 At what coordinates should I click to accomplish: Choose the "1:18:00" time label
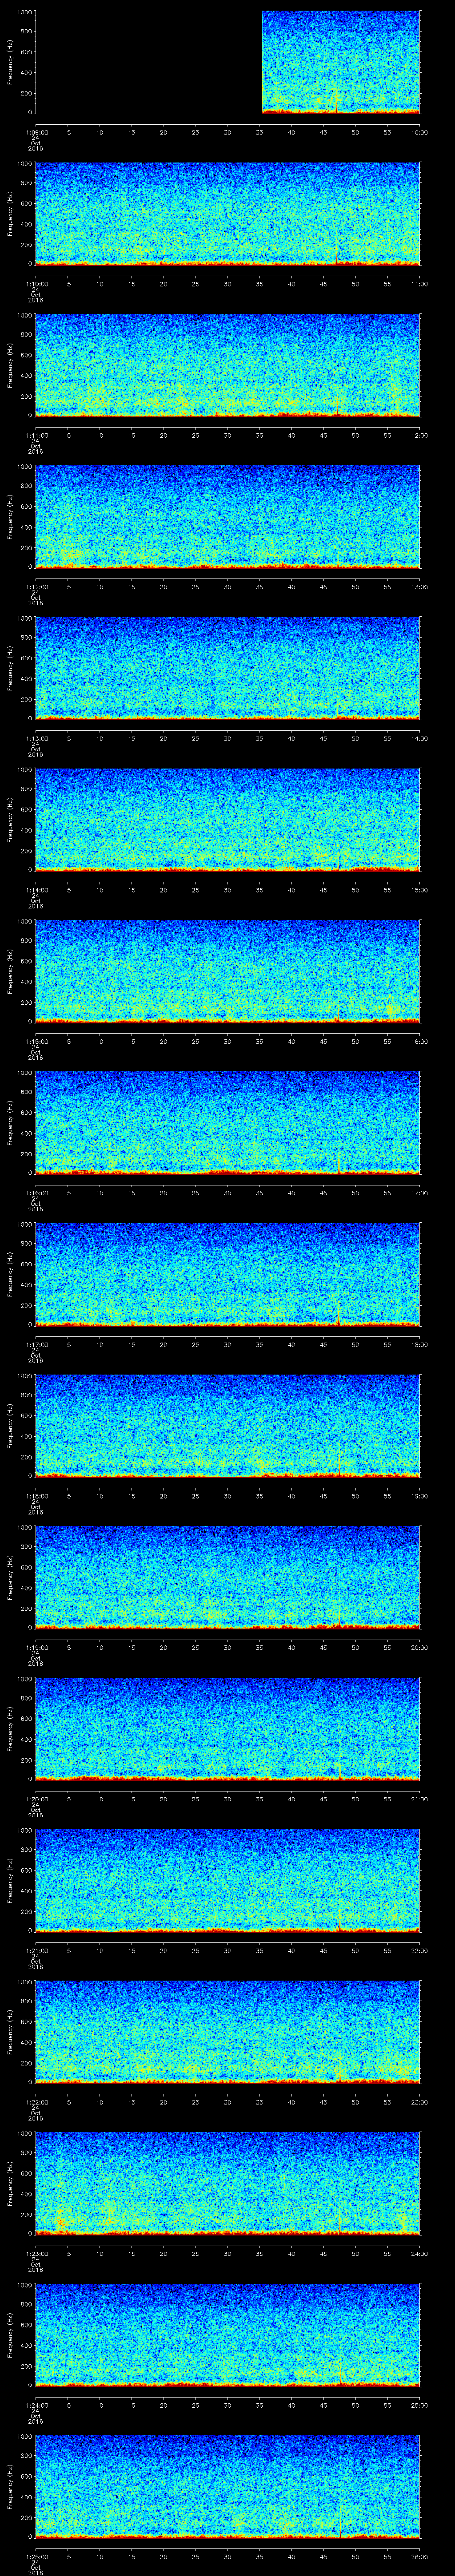point(36,1495)
